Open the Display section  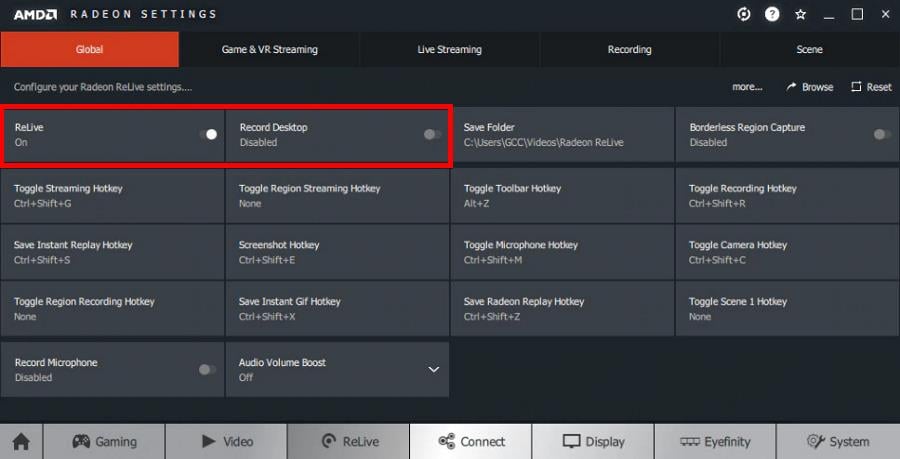coord(593,441)
